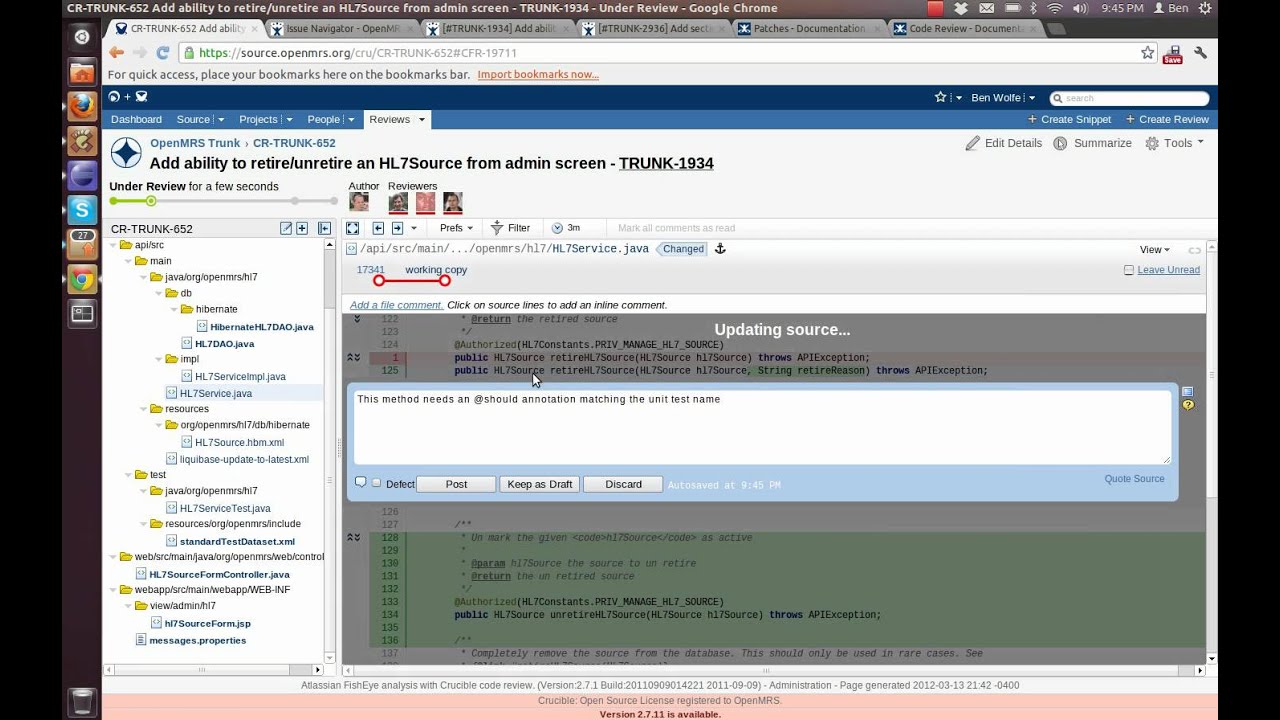Go to previous file using left arrow icon
The width and height of the screenshot is (1280, 720).
(378, 228)
